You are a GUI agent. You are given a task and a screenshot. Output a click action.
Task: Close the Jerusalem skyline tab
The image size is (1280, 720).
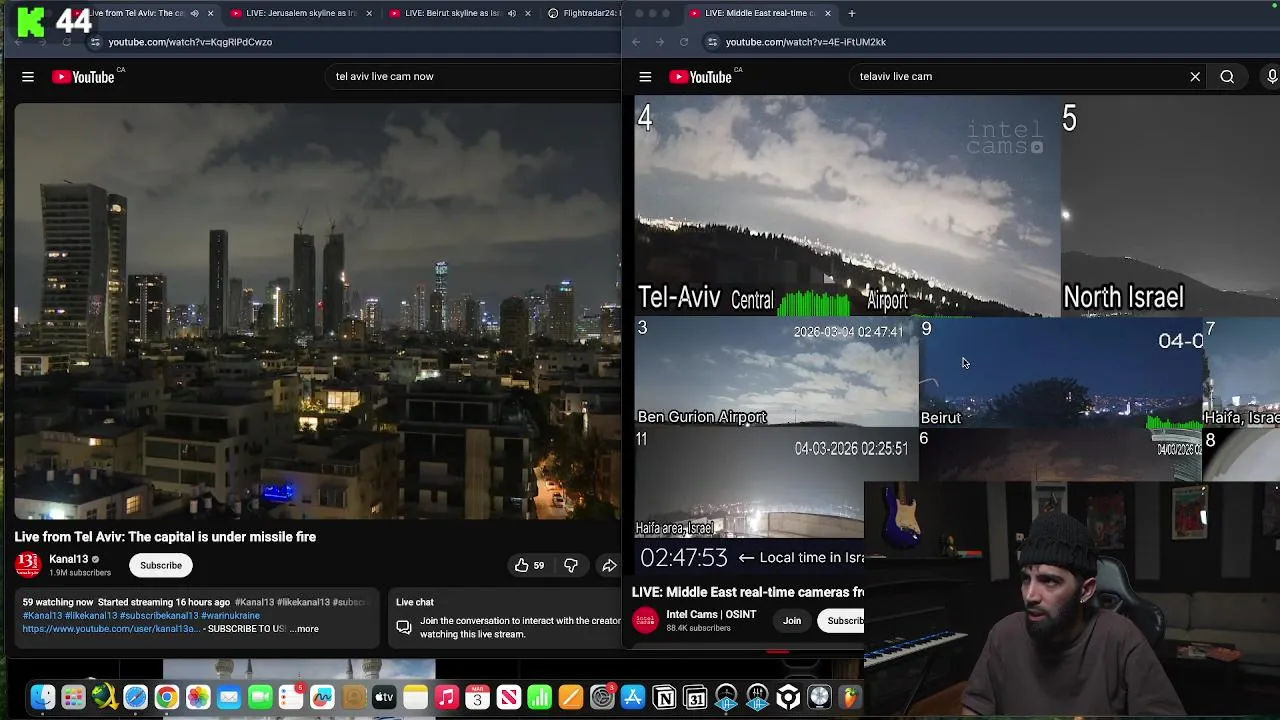369,13
